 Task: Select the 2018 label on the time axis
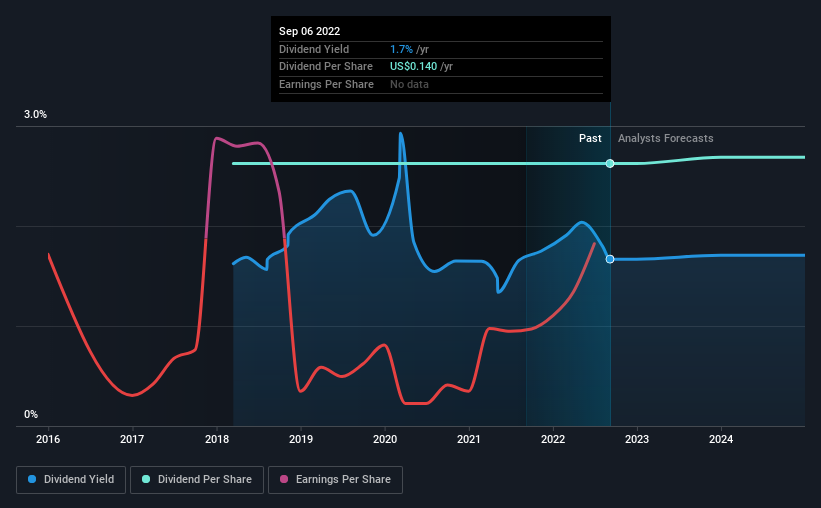click(x=217, y=439)
